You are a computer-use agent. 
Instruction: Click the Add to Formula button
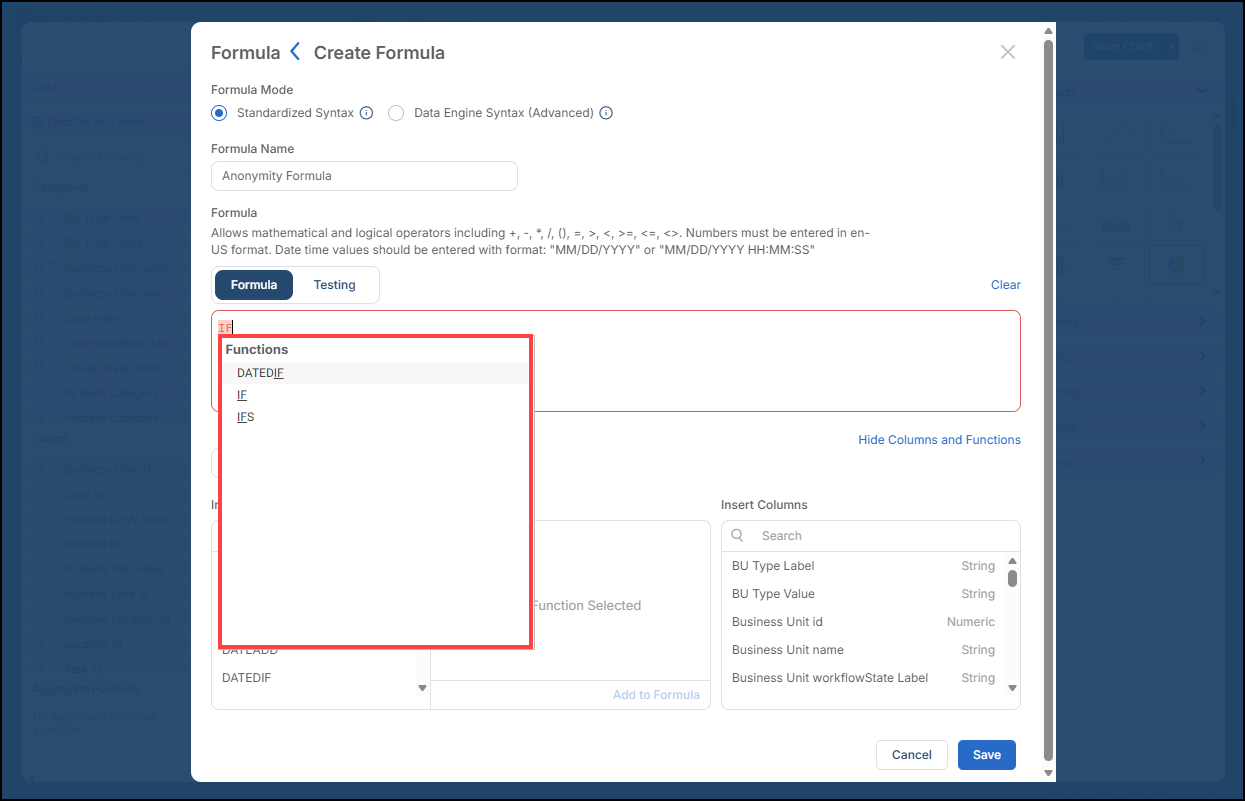pyautogui.click(x=656, y=695)
